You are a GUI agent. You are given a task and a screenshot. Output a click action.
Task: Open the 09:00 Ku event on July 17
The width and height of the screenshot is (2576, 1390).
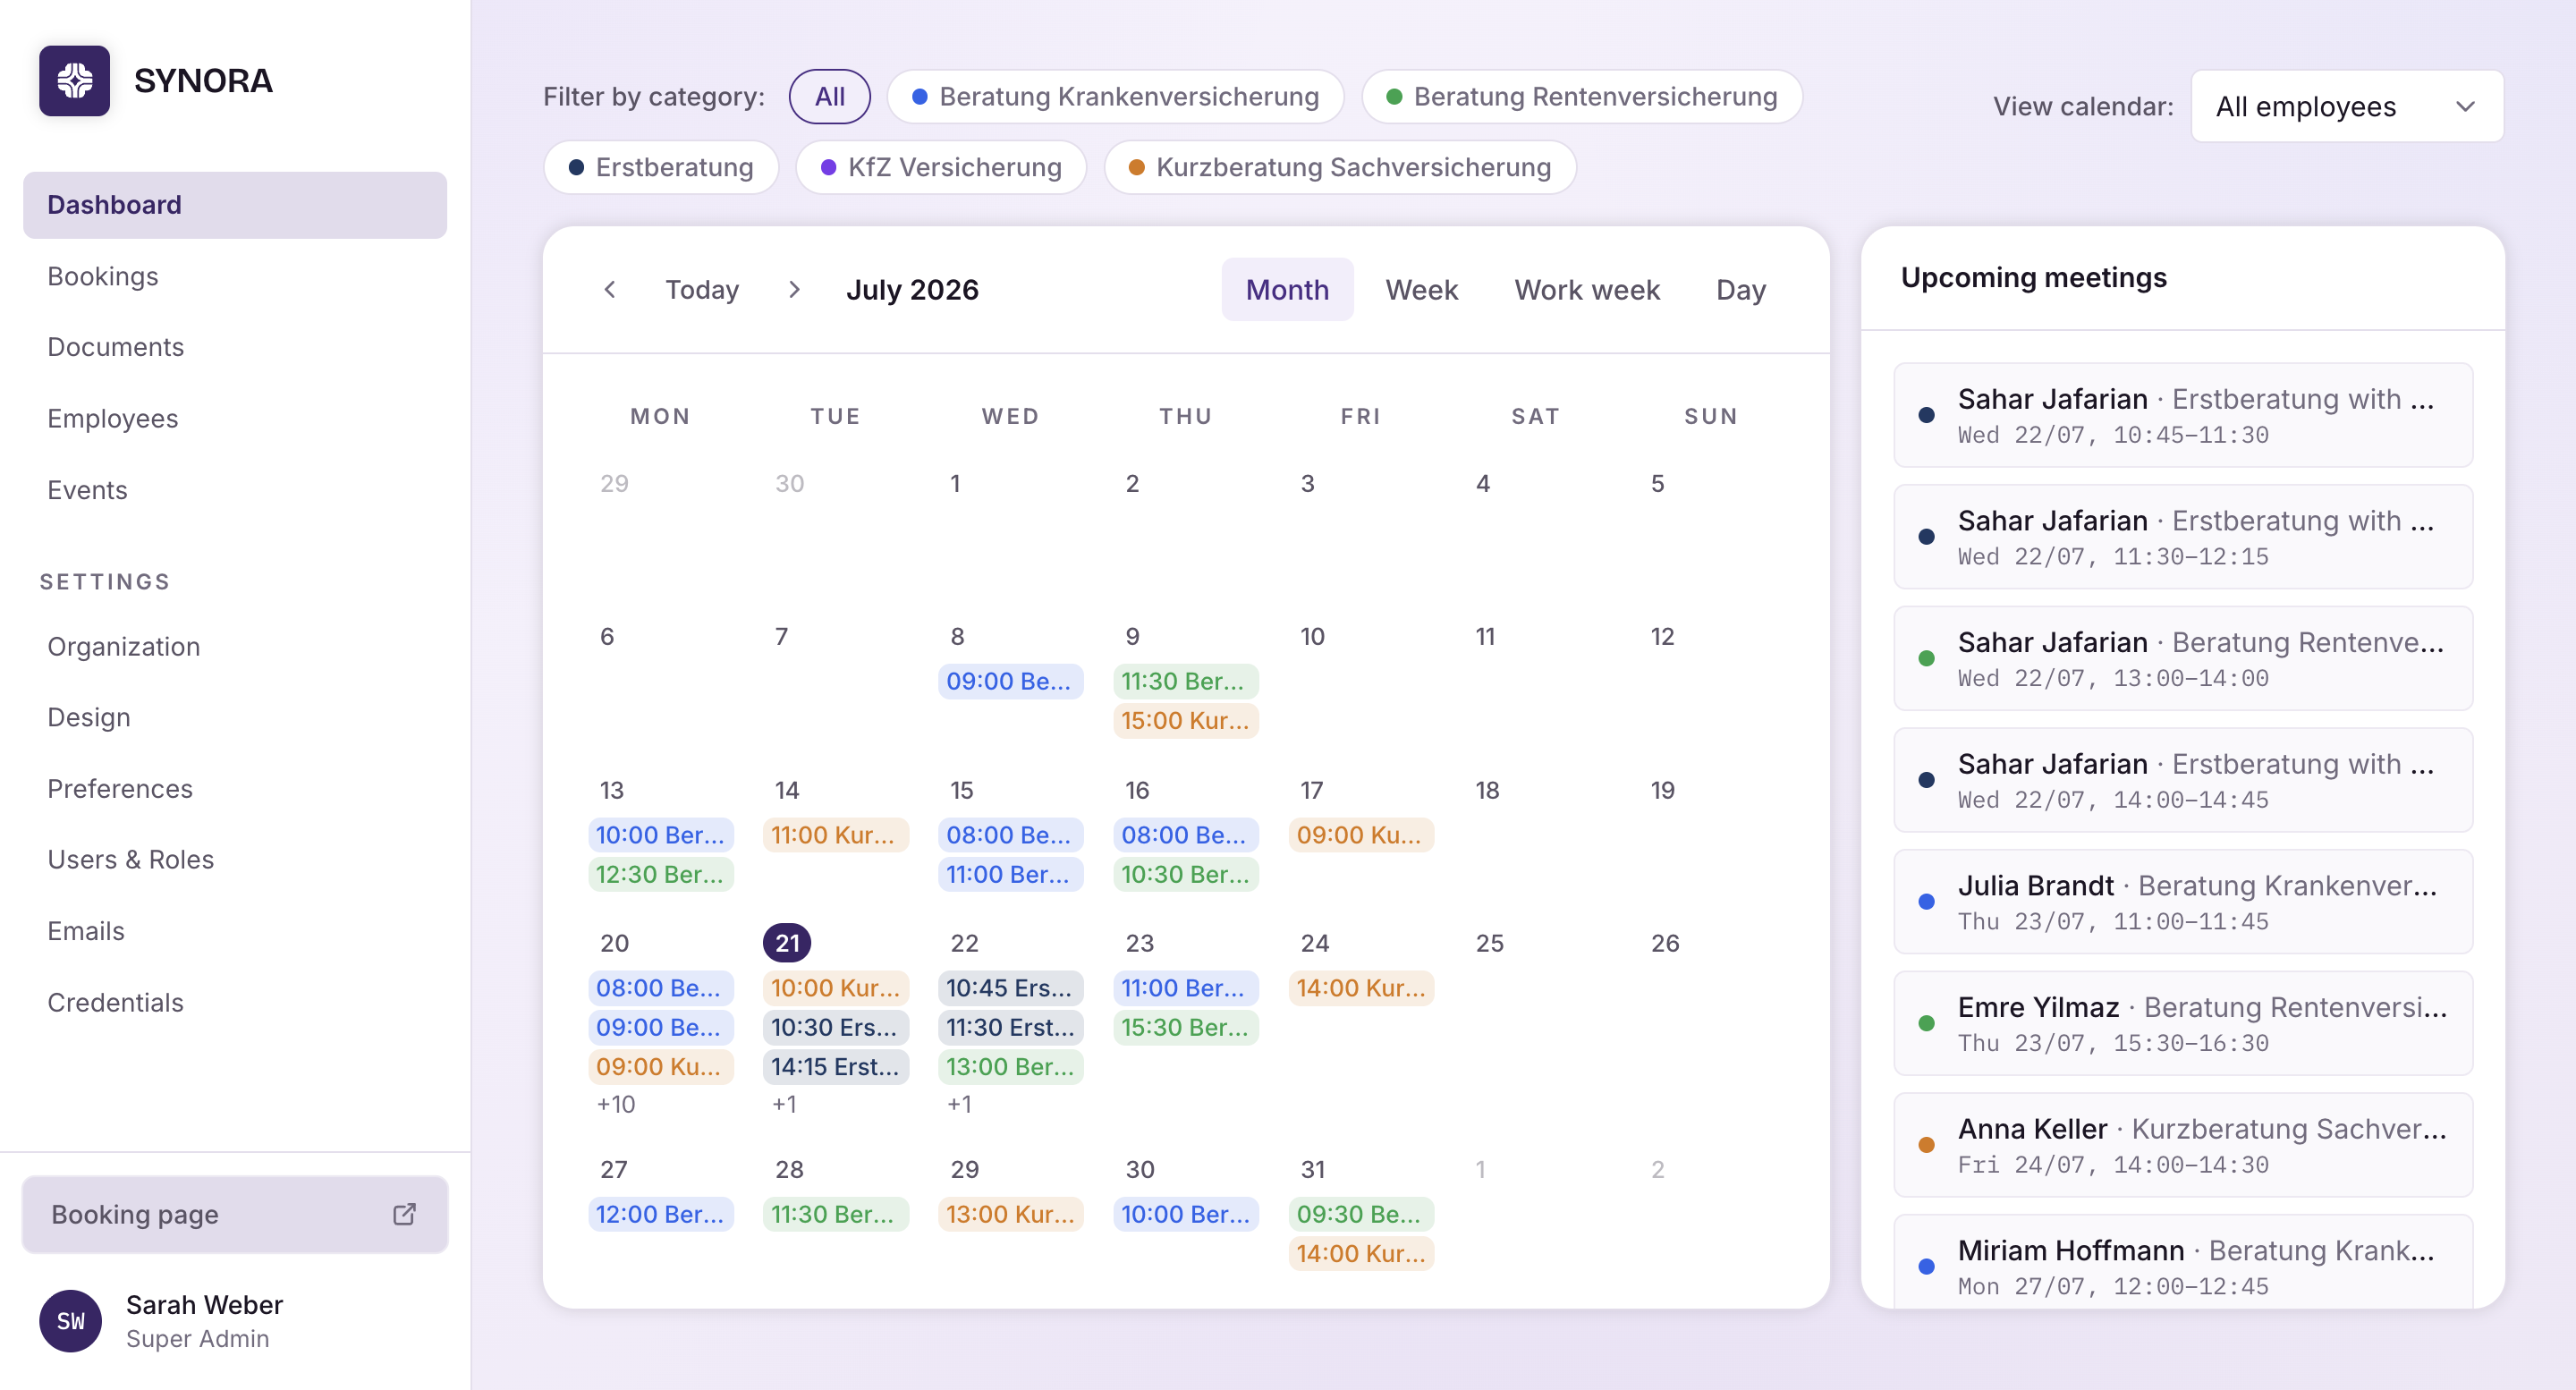1361,834
